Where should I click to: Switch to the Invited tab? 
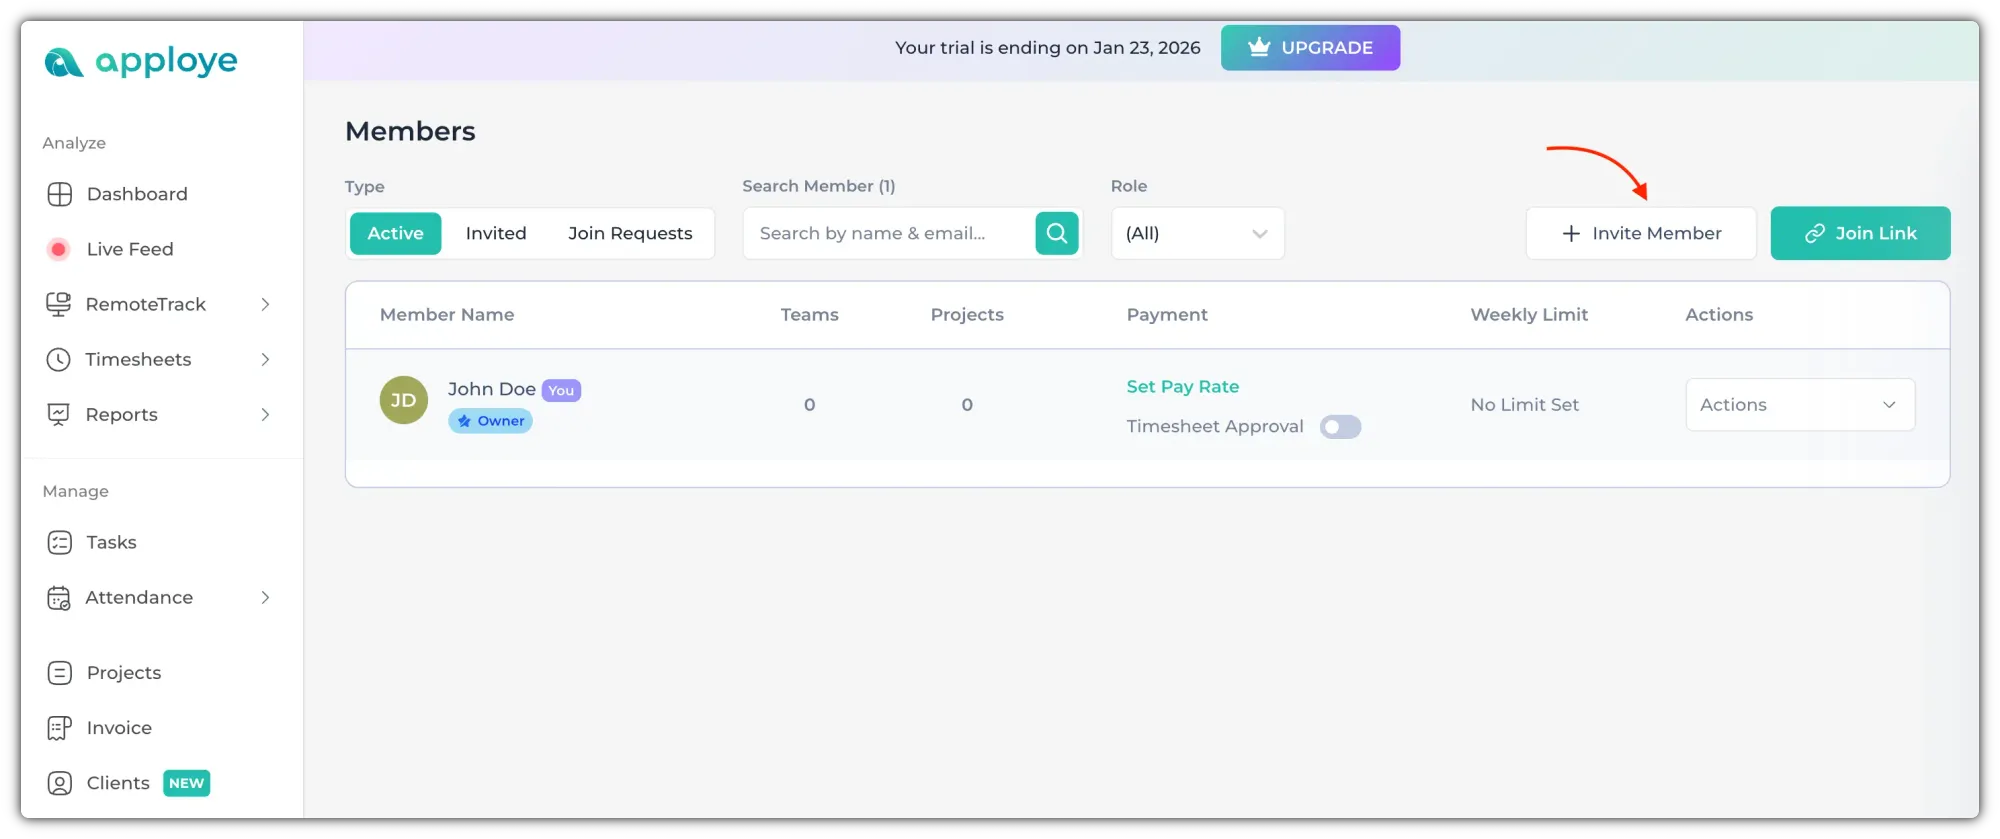(496, 233)
